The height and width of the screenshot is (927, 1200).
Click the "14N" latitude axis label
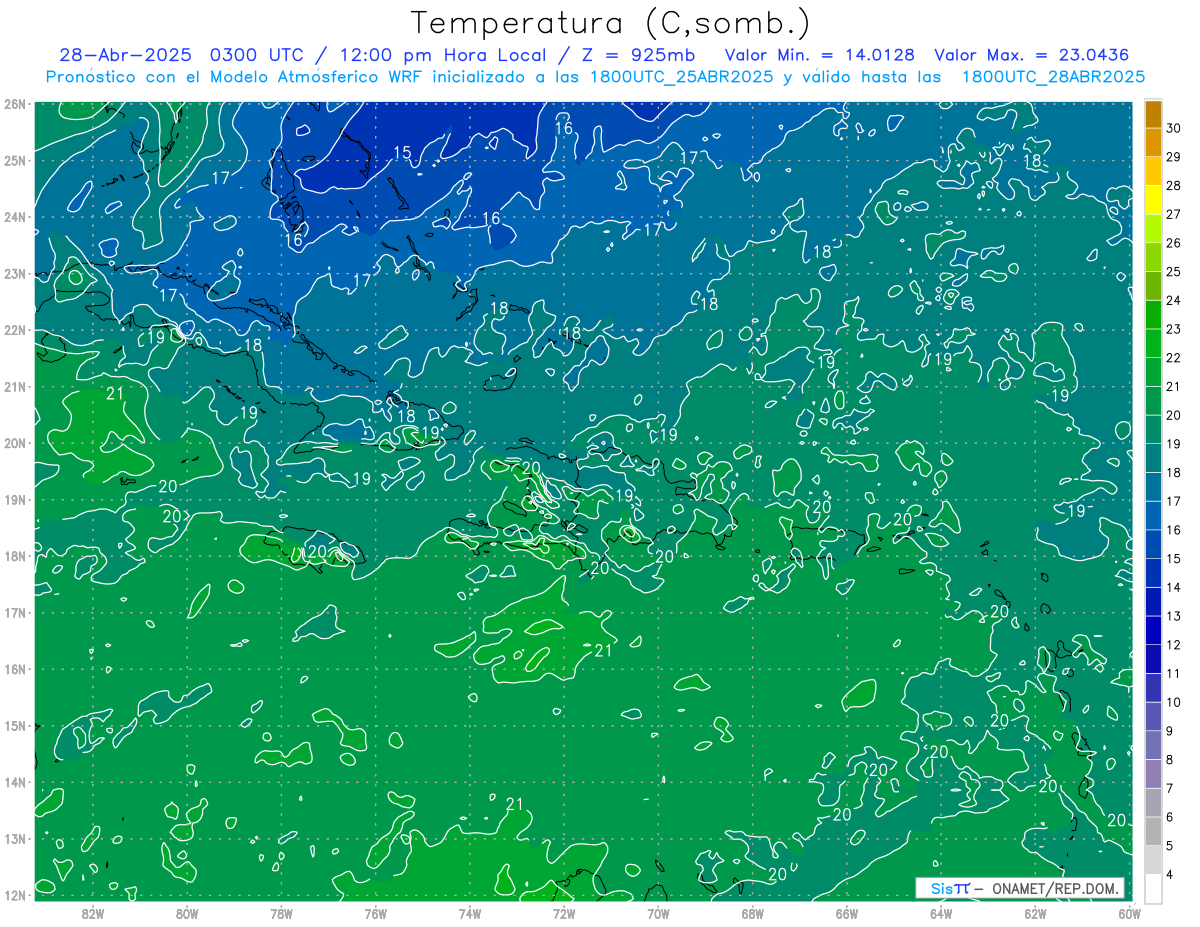pos(15,782)
